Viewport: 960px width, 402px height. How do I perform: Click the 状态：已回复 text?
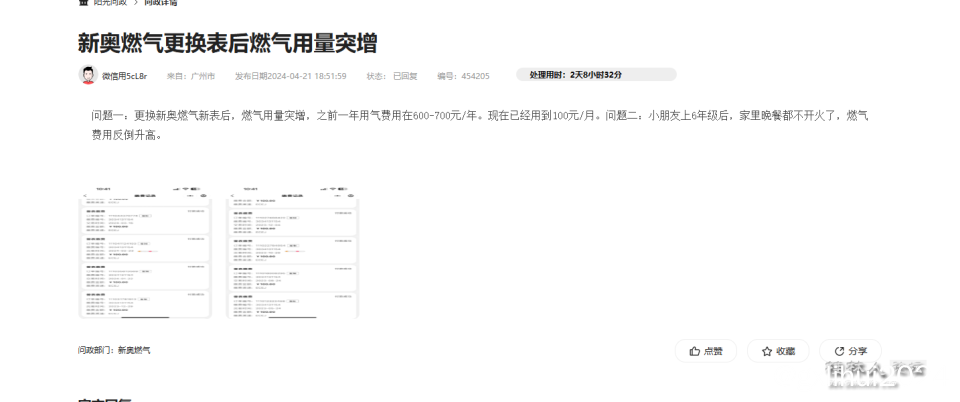click(392, 76)
